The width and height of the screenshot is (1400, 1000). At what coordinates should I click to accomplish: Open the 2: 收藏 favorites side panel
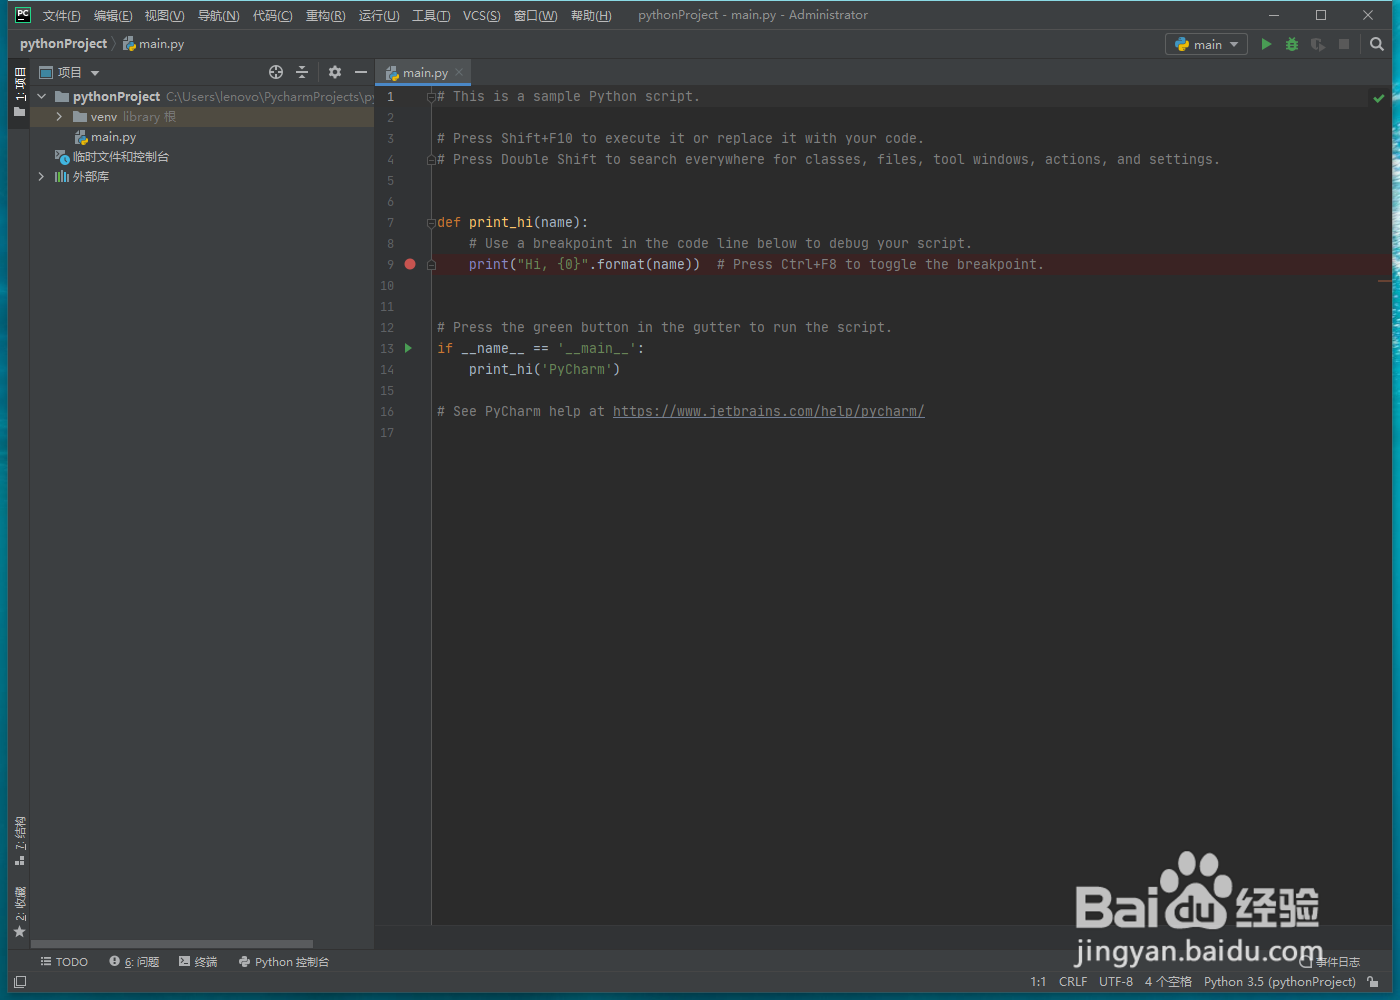coord(20,911)
